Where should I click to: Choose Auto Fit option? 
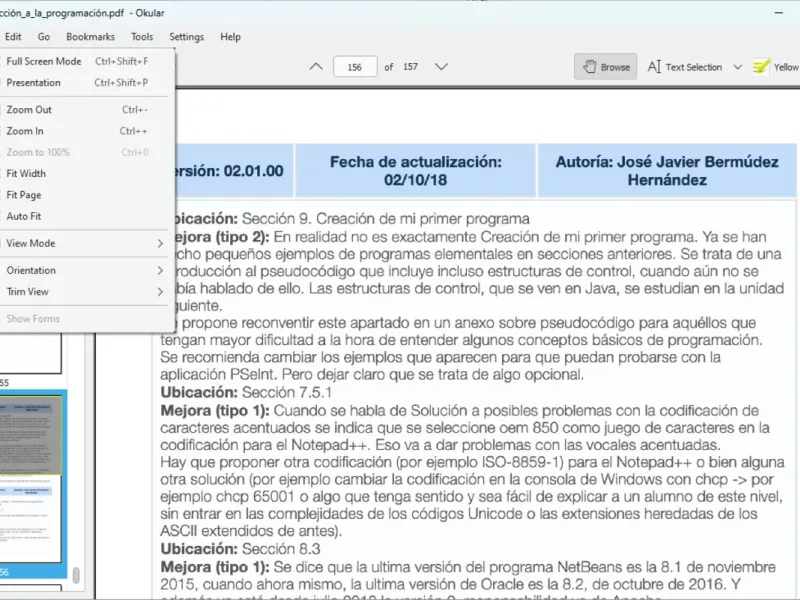click(x=84, y=216)
